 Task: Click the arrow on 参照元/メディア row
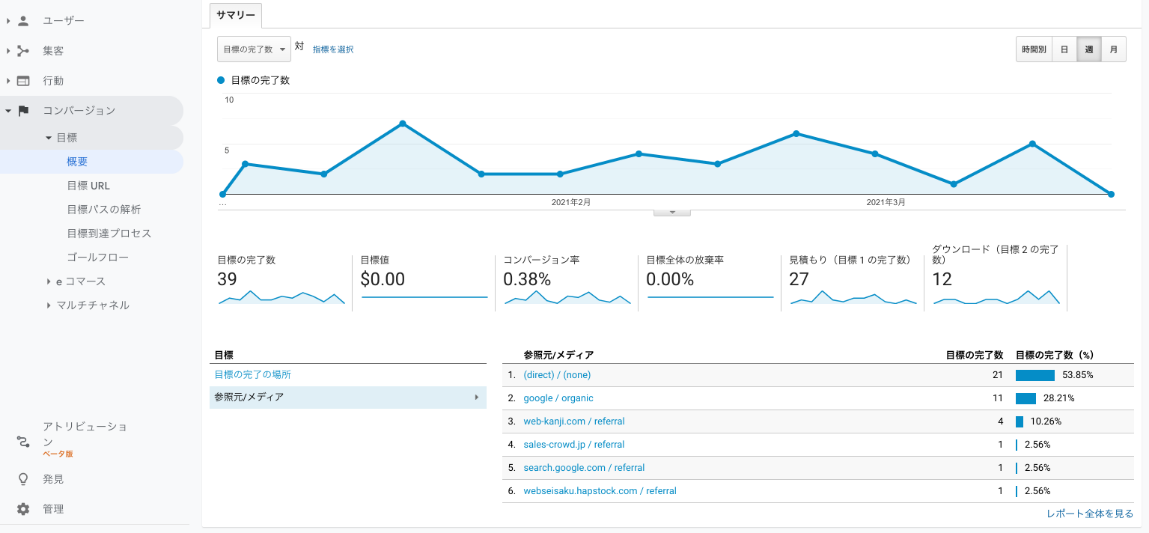coord(476,397)
